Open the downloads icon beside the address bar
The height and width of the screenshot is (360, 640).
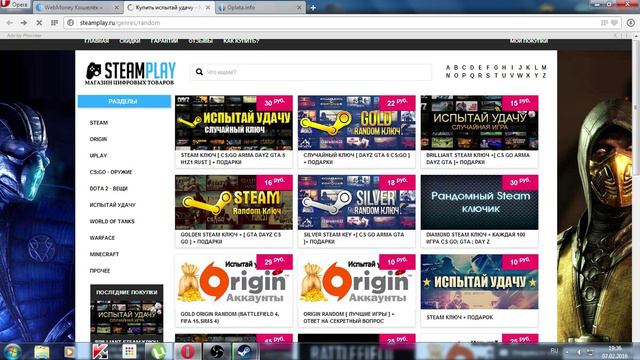pos(631,23)
